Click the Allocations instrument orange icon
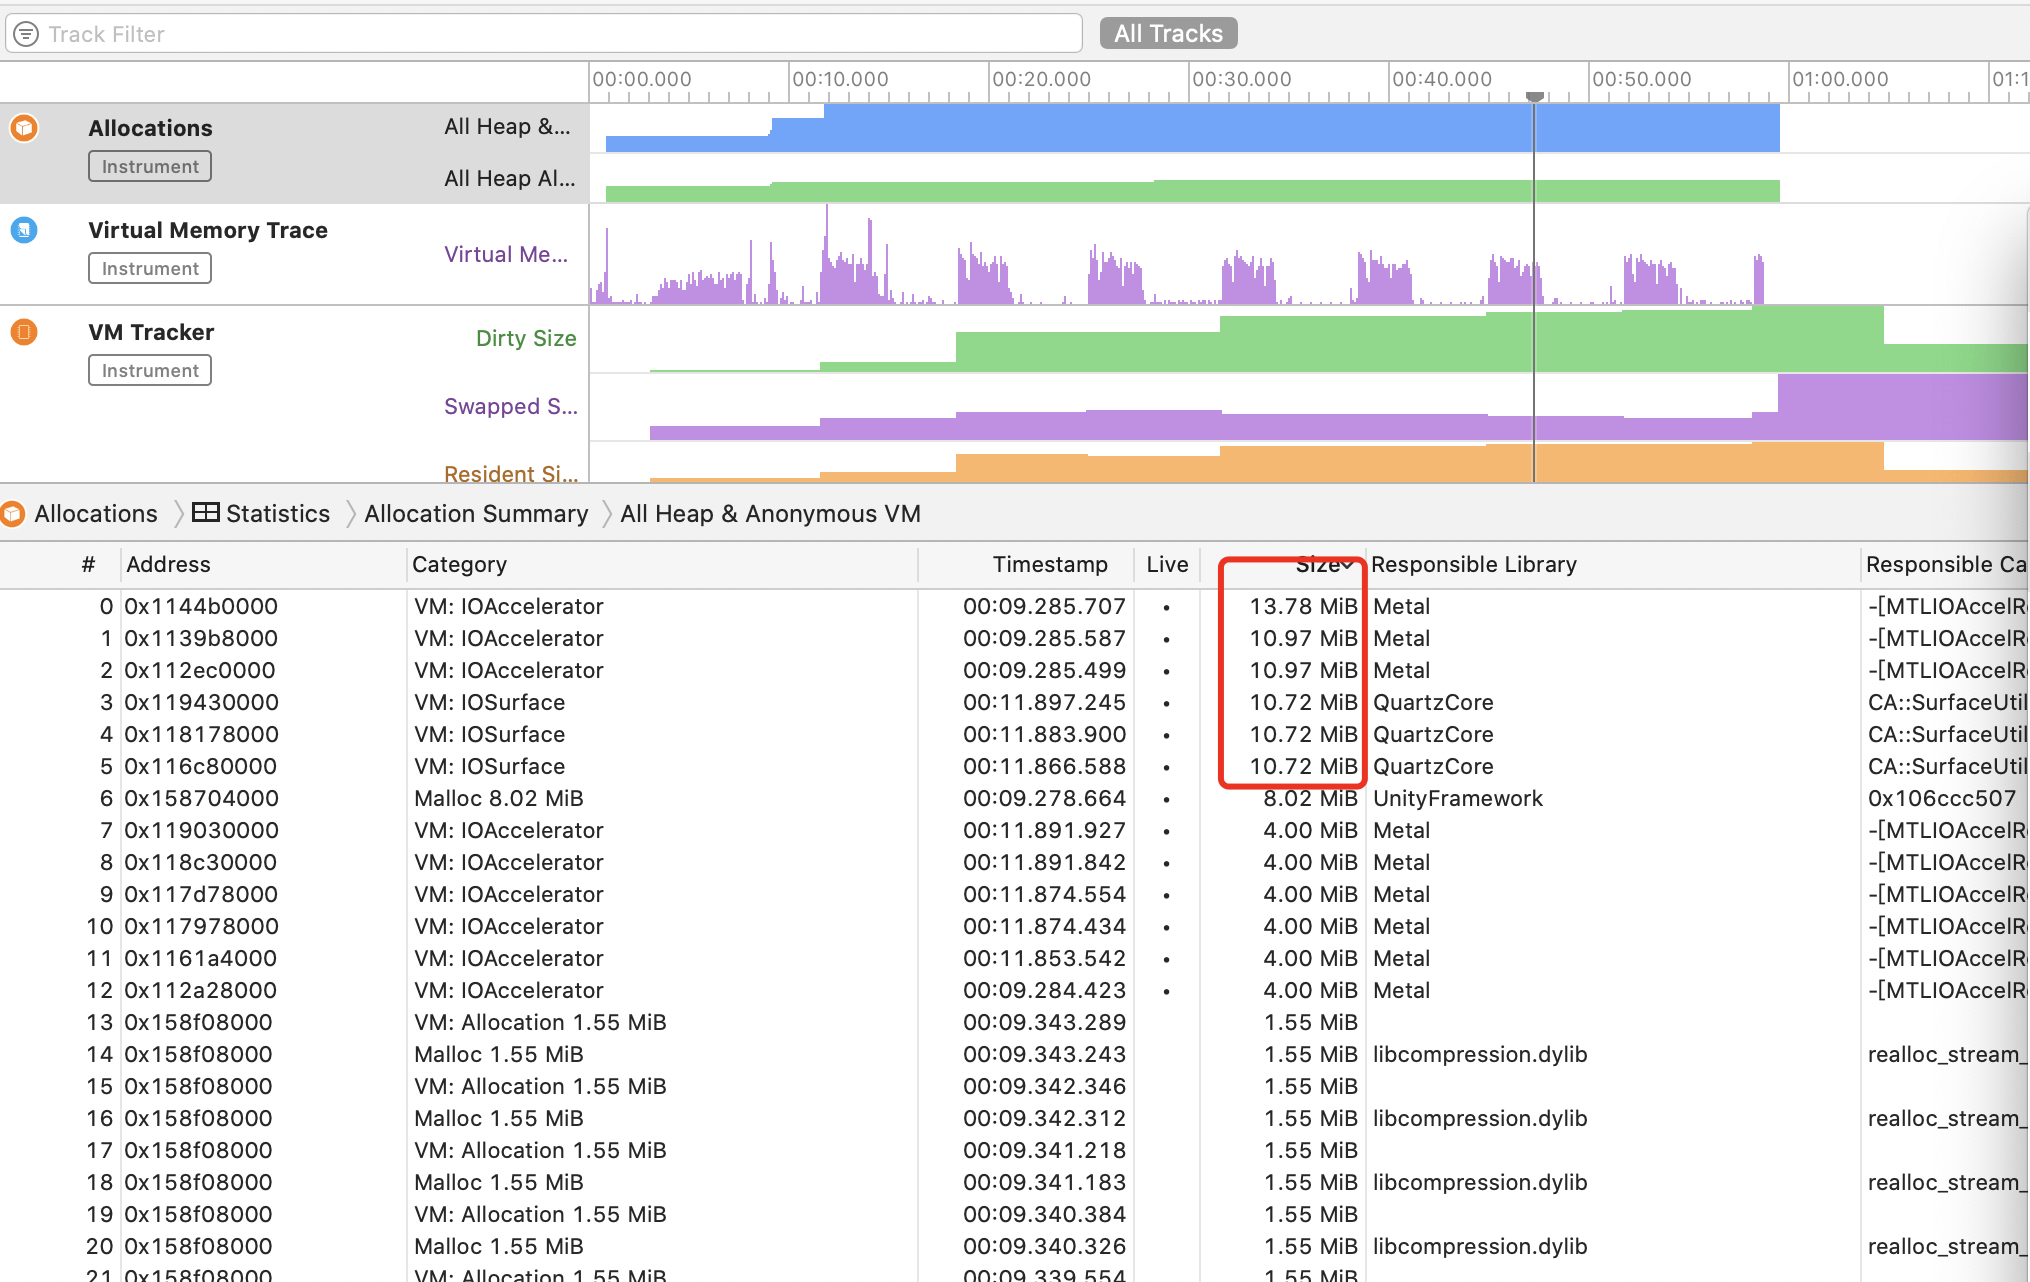 coord(24,128)
